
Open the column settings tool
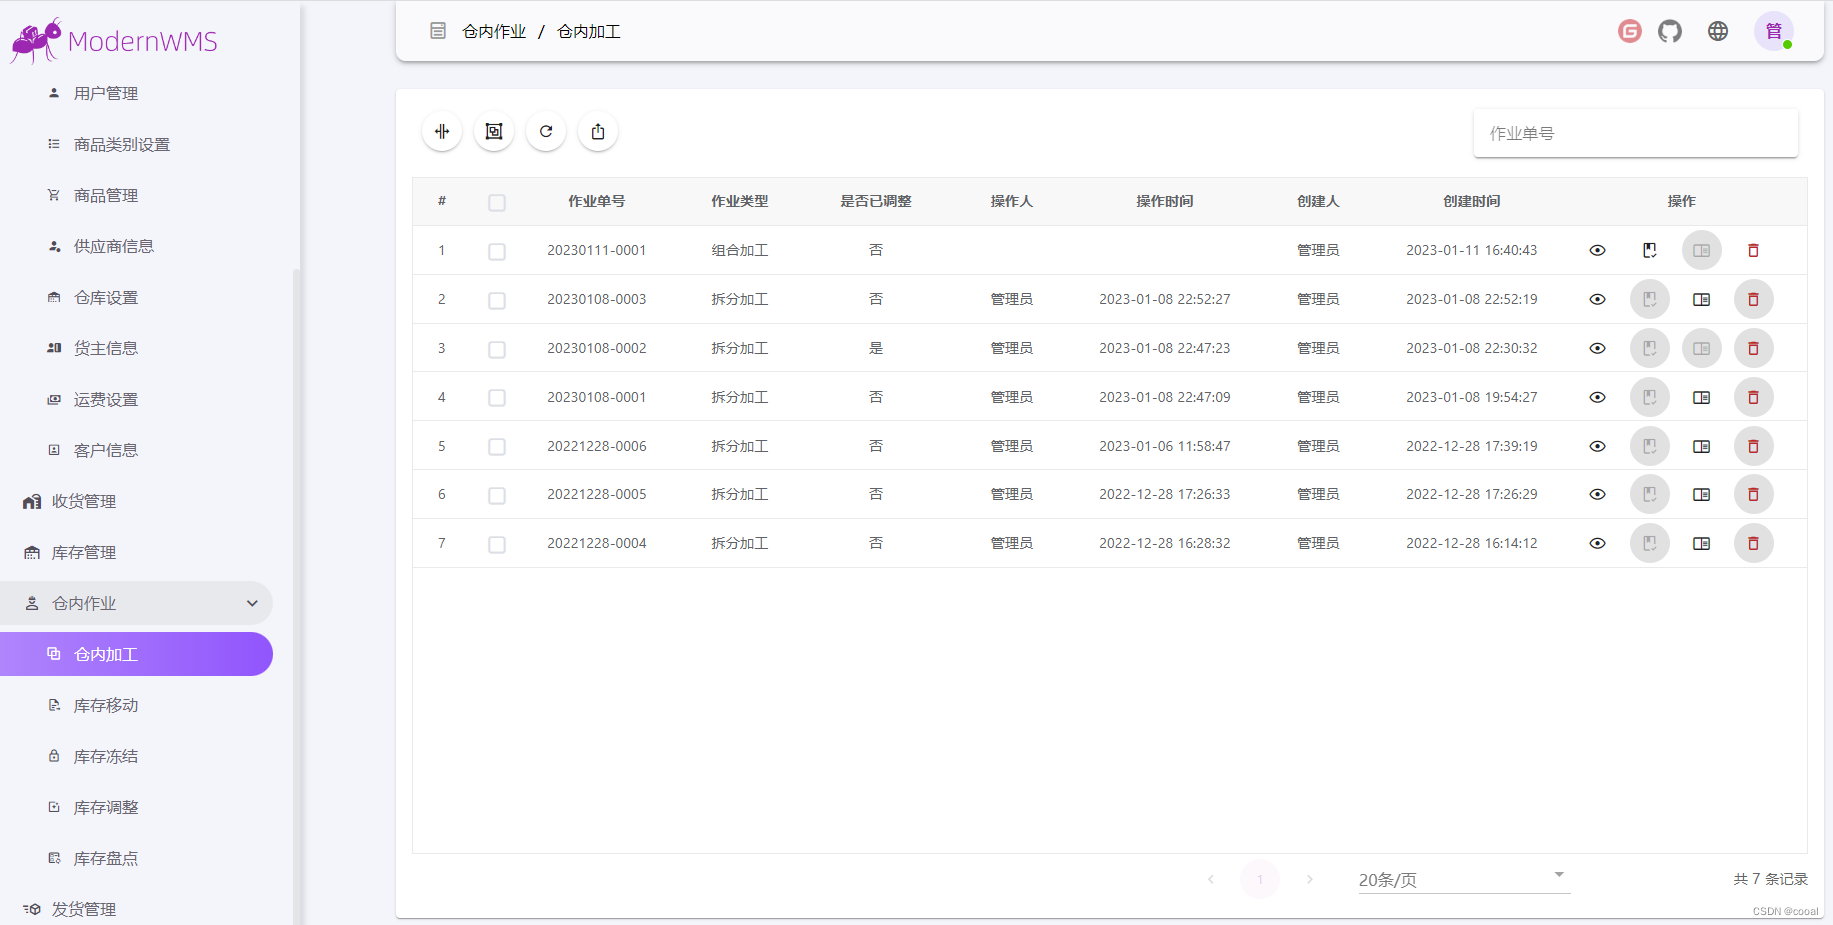[441, 131]
